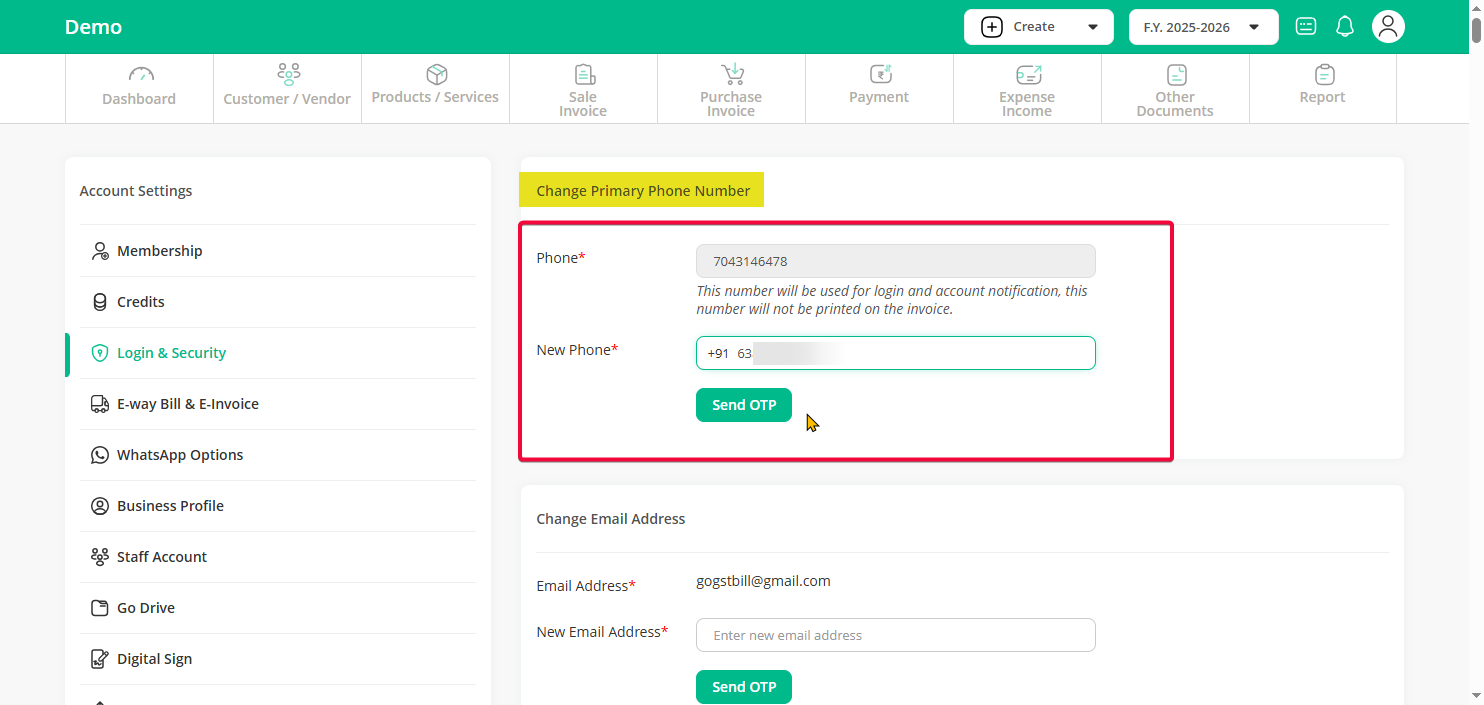Click Send OTP for new phone
The width and height of the screenshot is (1484, 705).
click(x=744, y=405)
